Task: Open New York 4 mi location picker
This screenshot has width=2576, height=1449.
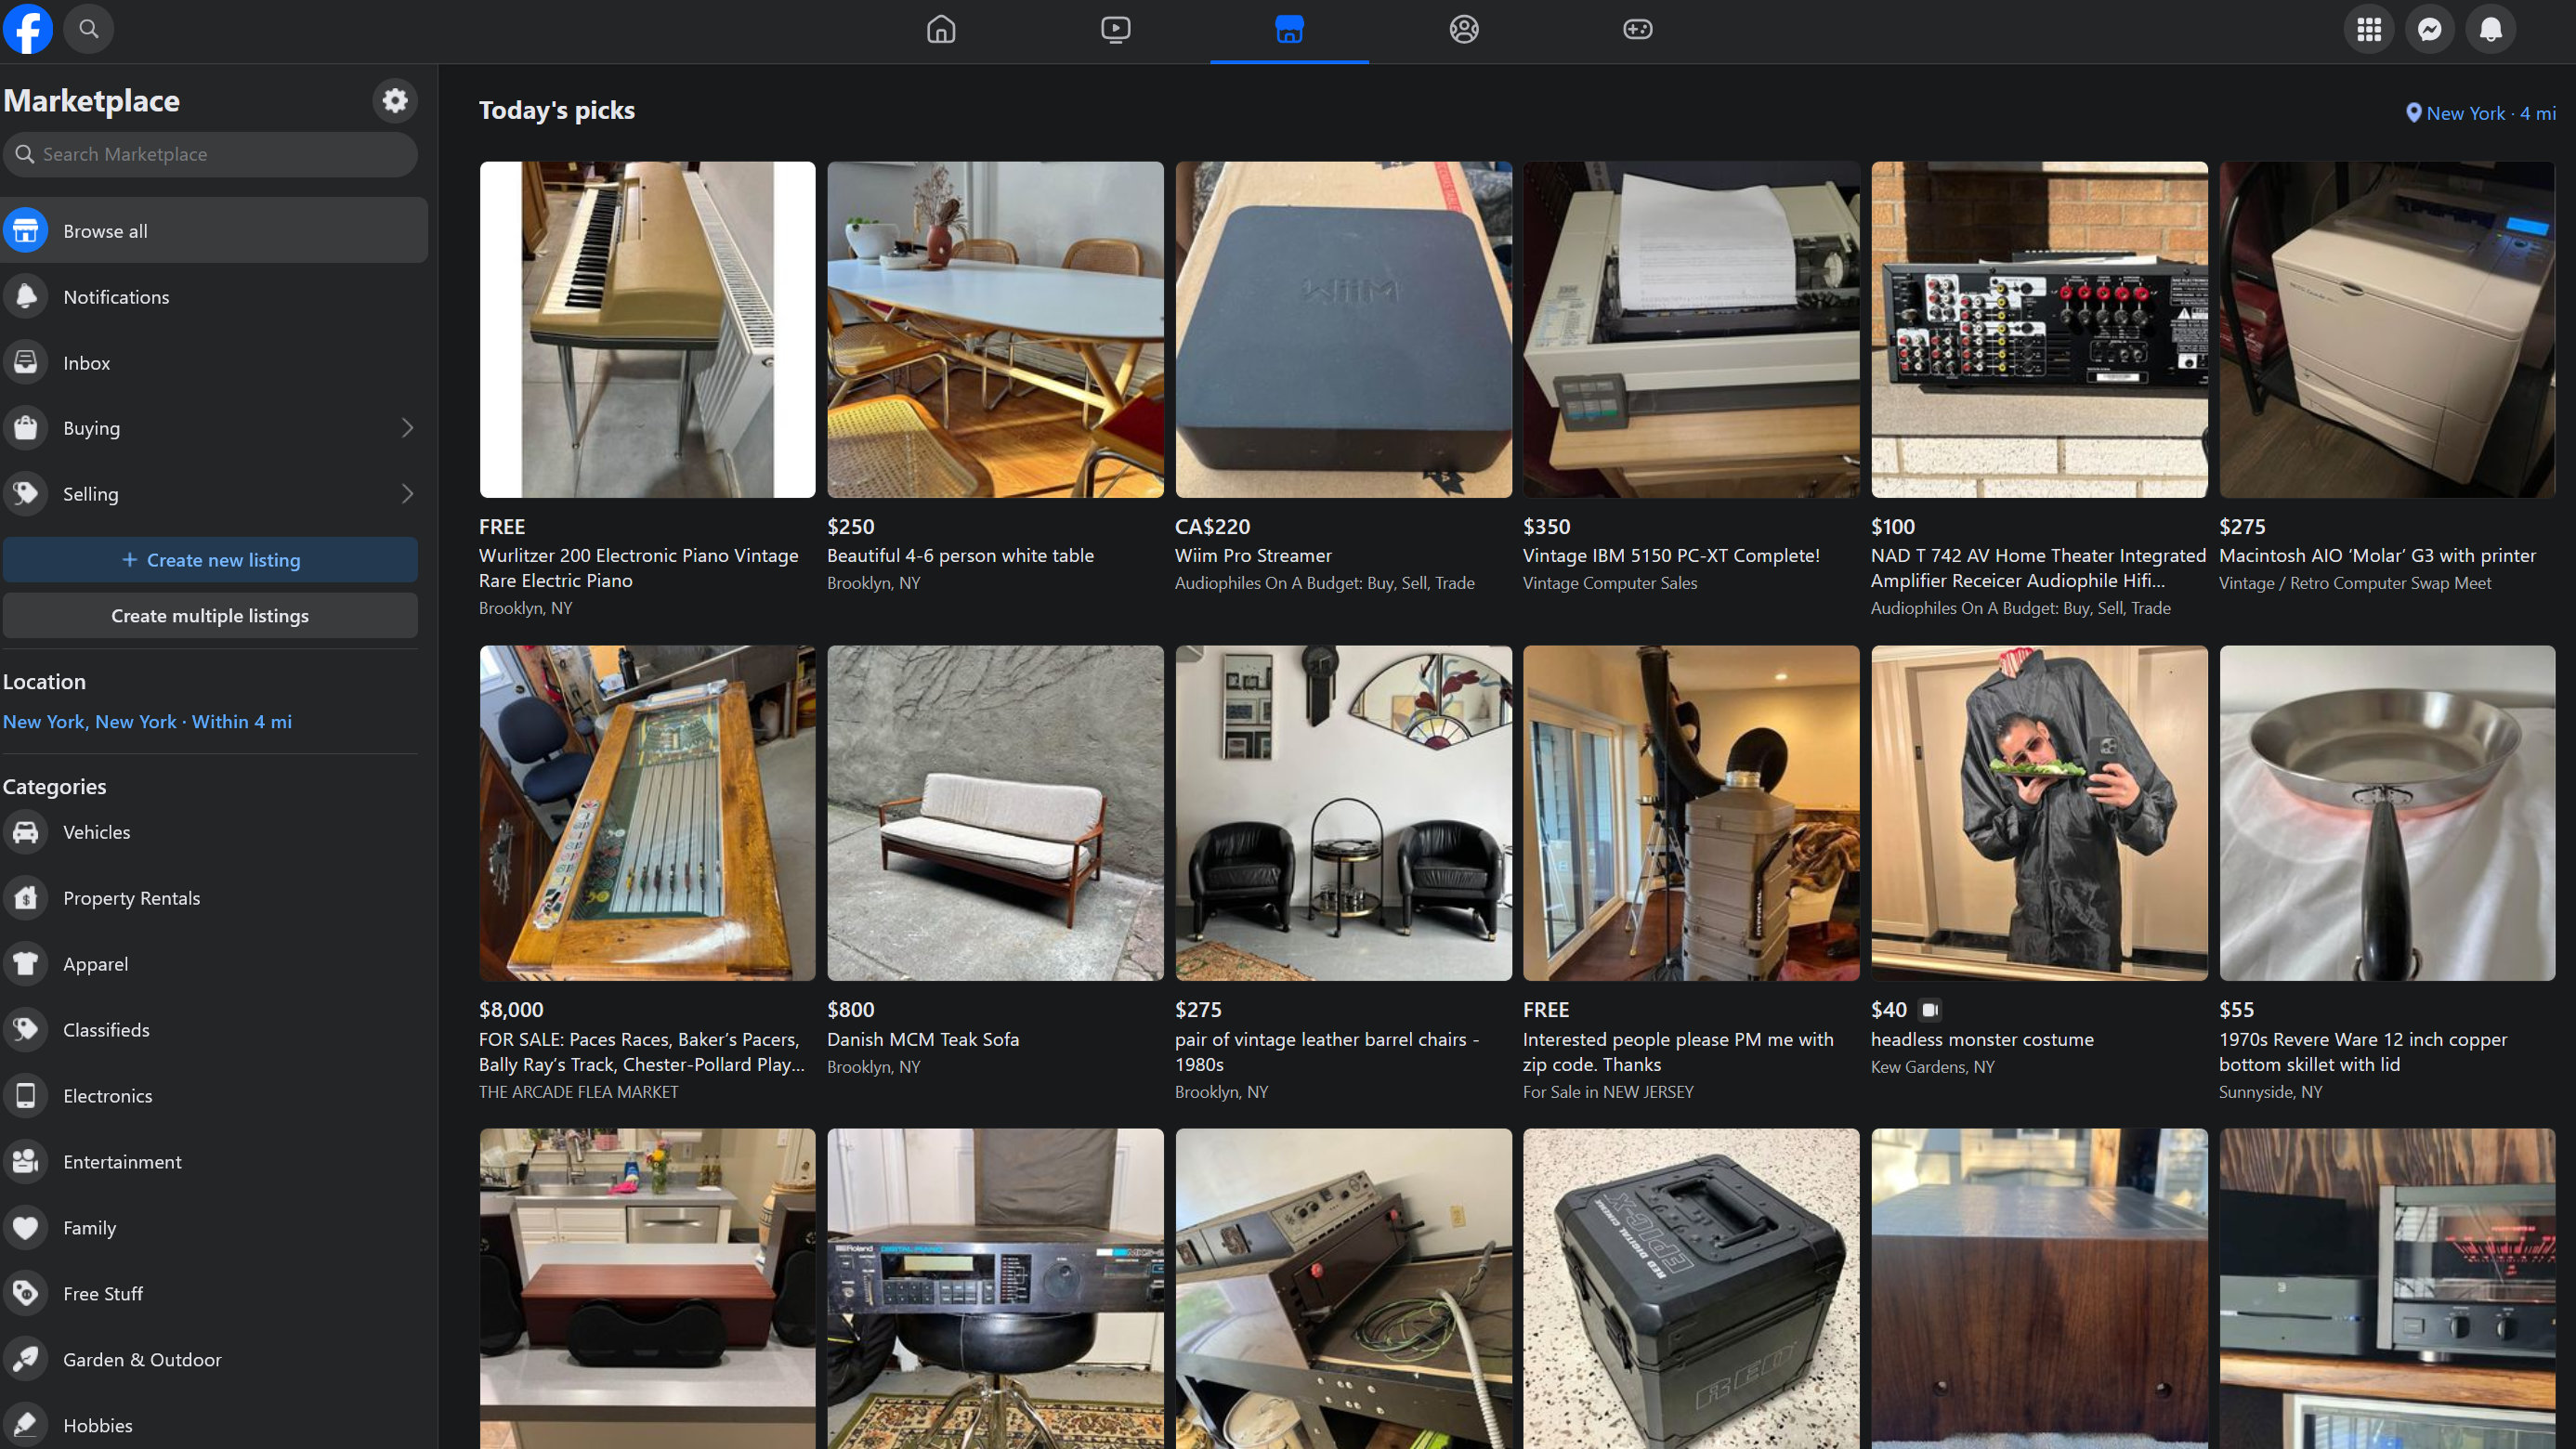Action: pyautogui.click(x=2480, y=113)
